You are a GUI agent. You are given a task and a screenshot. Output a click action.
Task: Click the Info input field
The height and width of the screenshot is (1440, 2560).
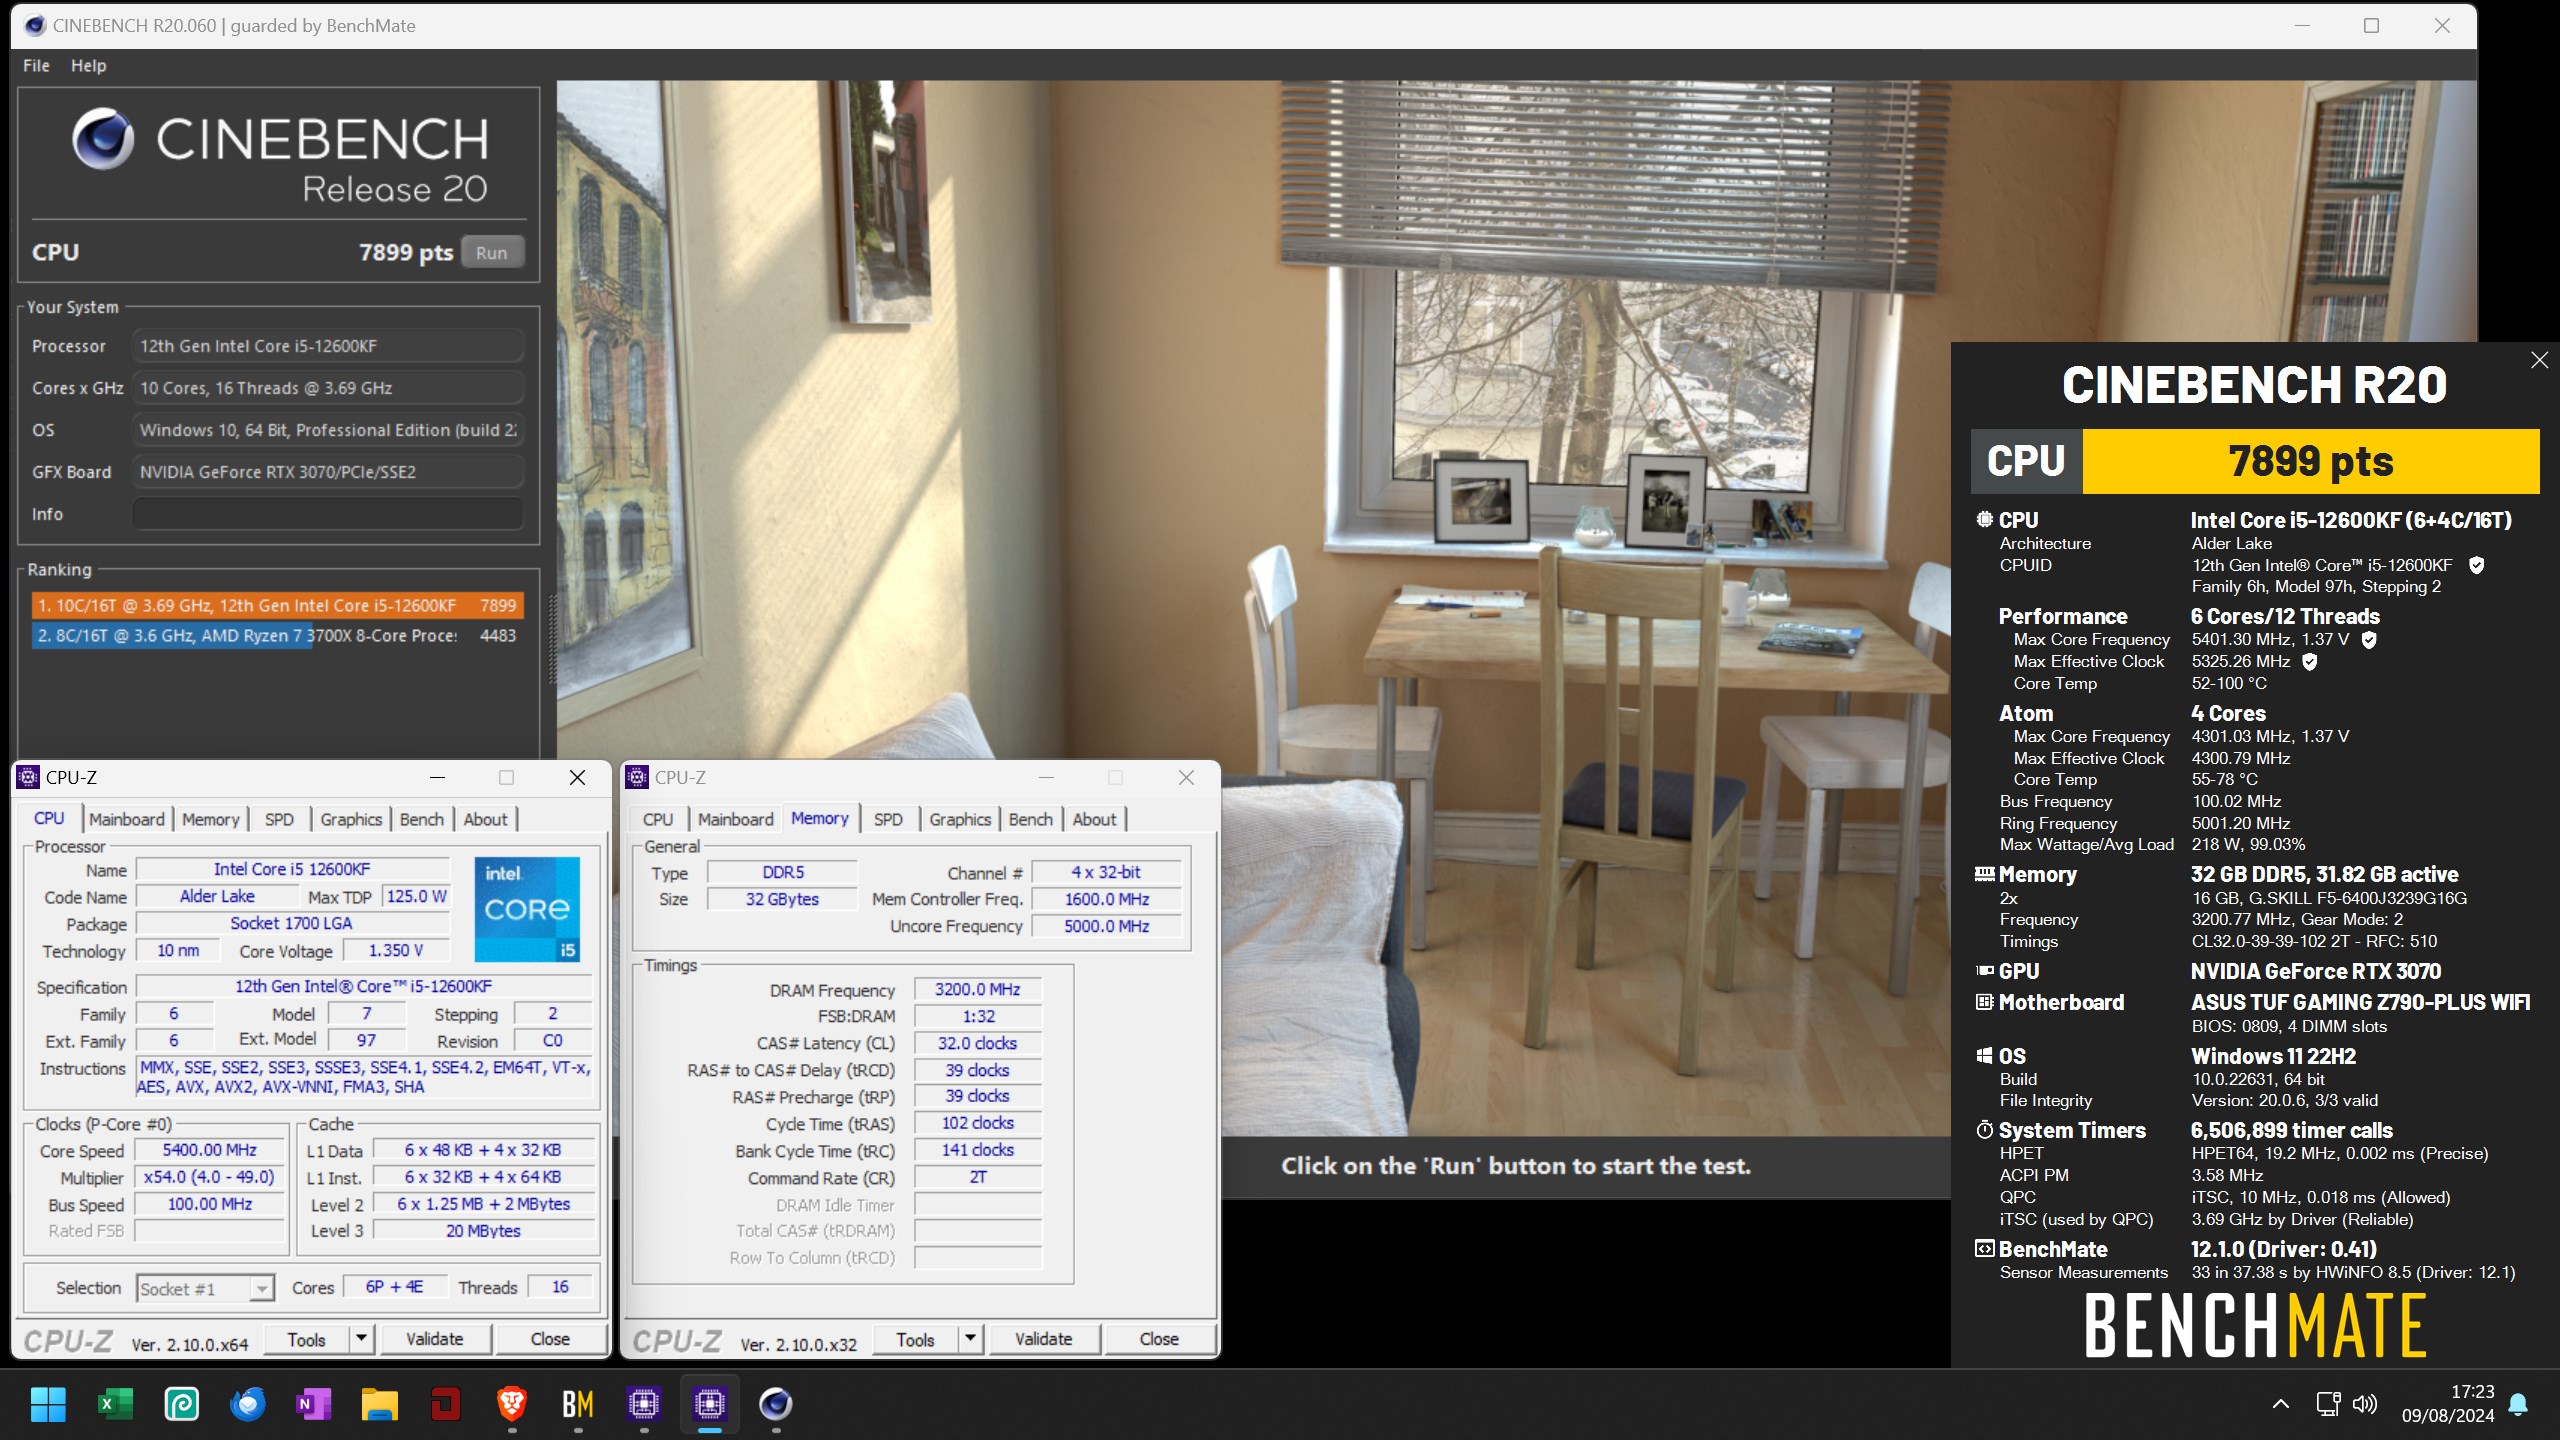[328, 514]
